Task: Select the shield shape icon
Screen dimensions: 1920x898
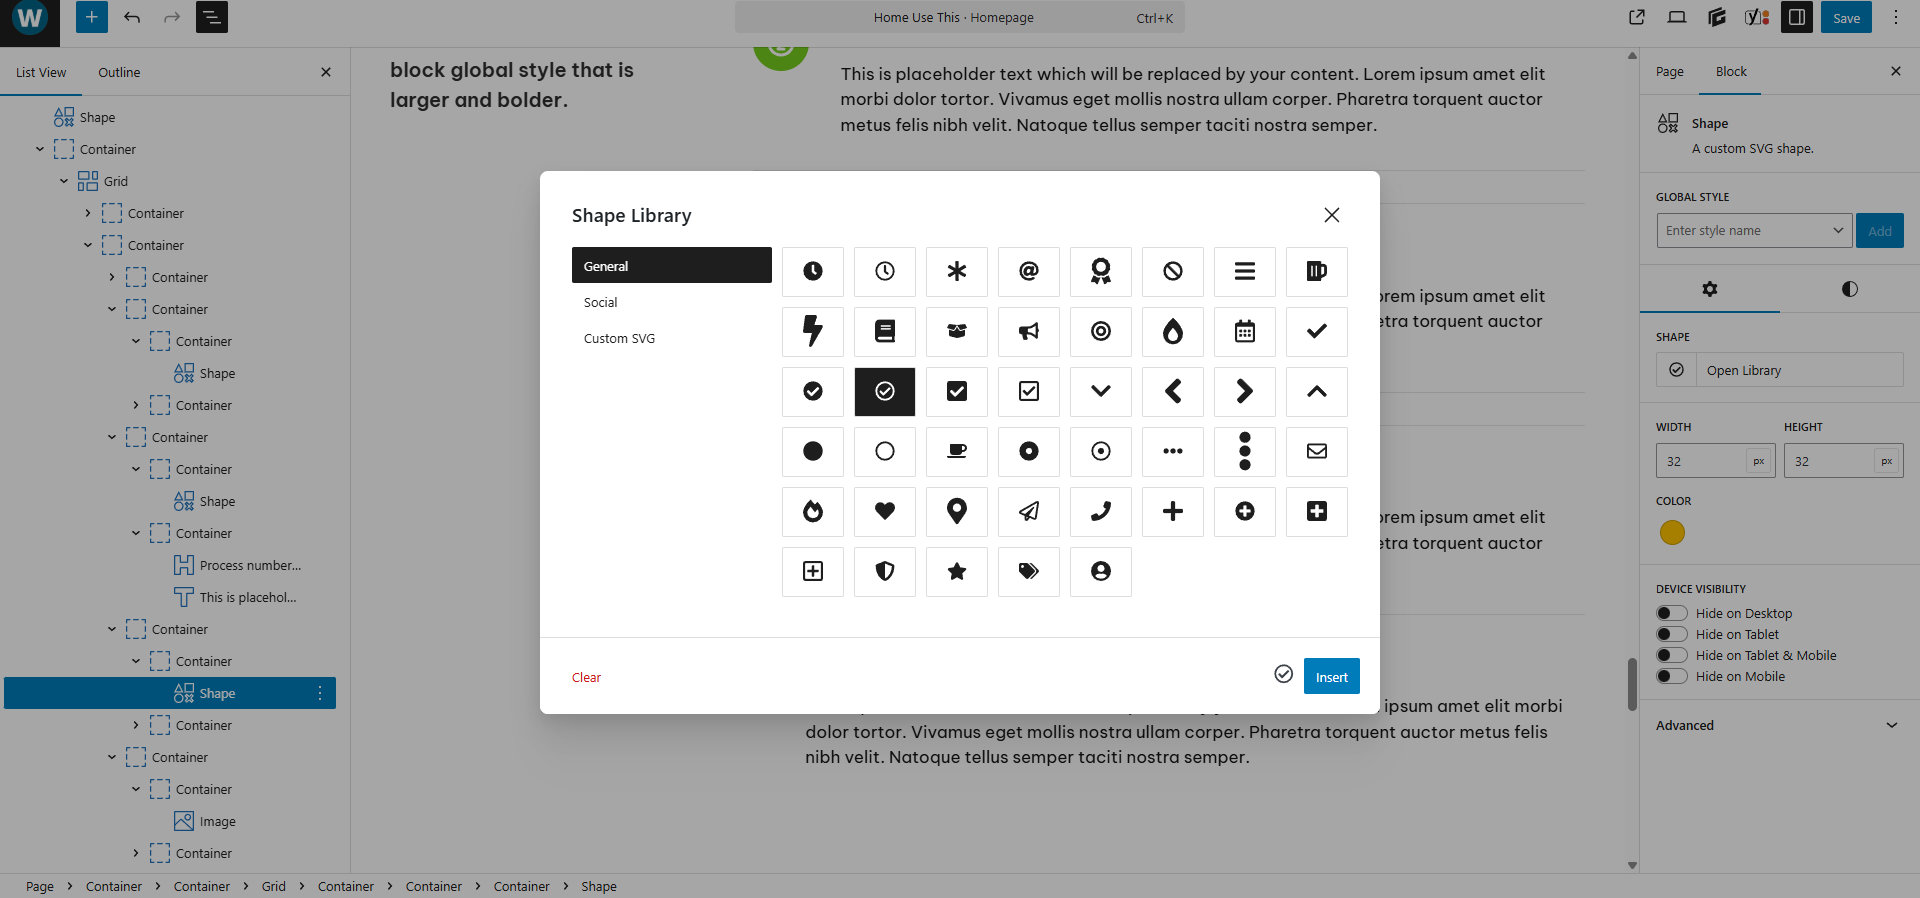Action: (884, 571)
